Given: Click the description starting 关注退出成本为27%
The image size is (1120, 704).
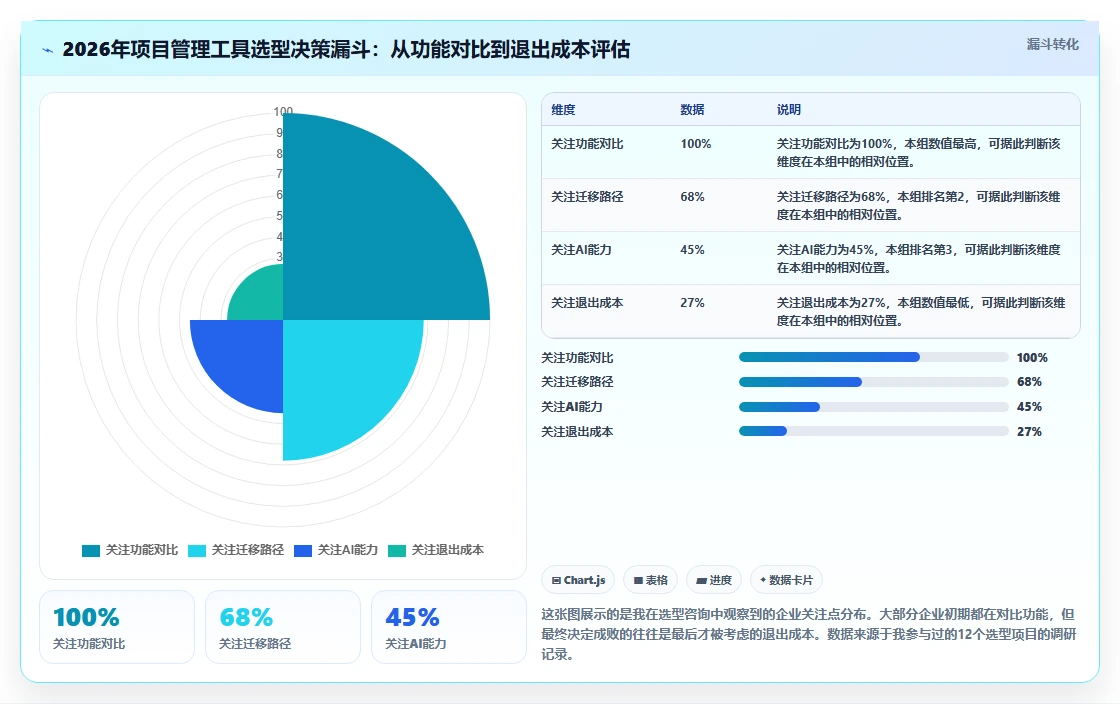Looking at the screenshot, I should point(921,311).
